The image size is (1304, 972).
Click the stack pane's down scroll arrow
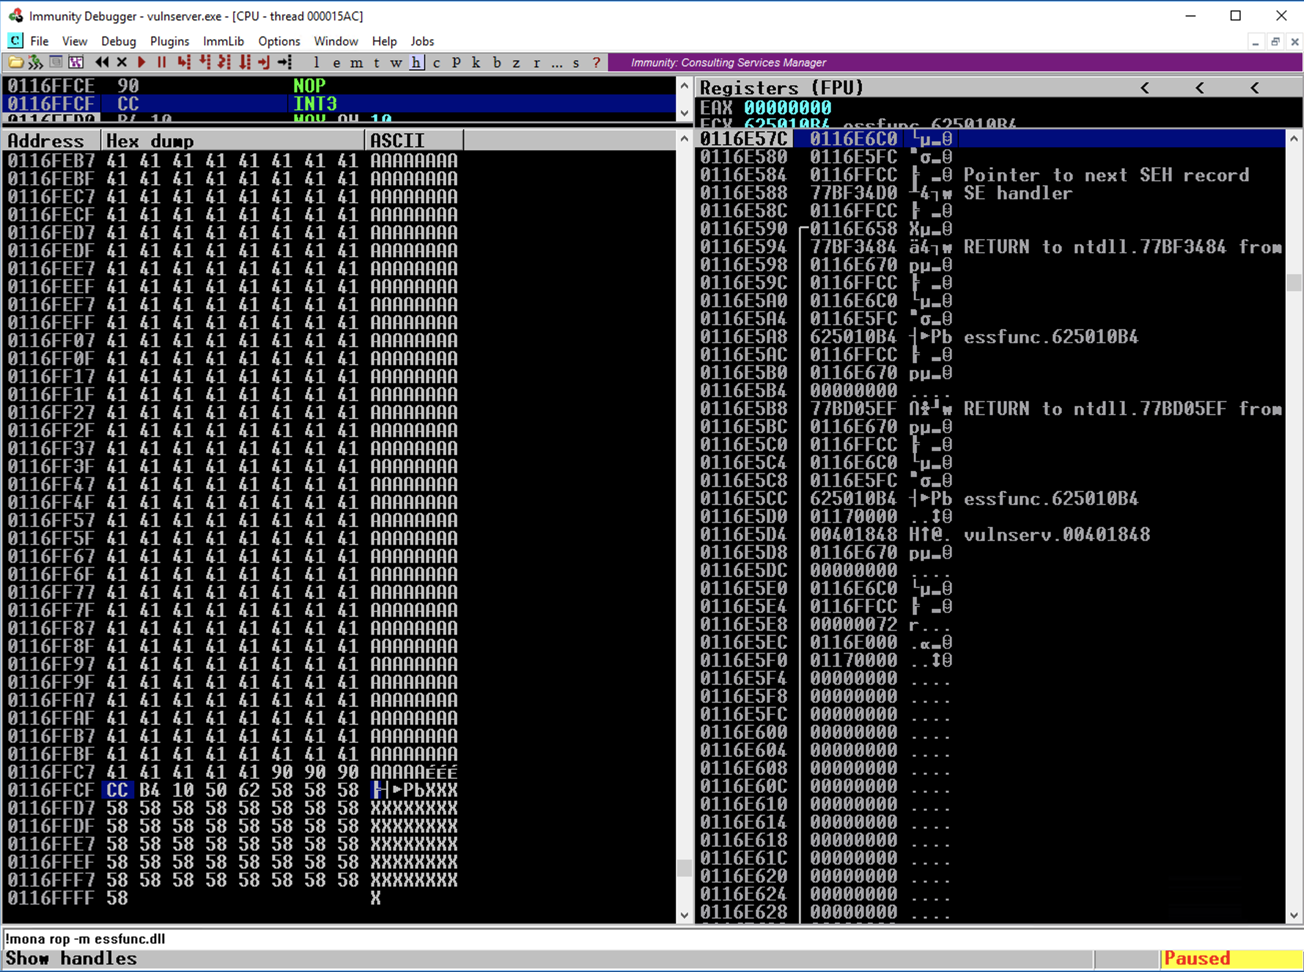(1294, 914)
